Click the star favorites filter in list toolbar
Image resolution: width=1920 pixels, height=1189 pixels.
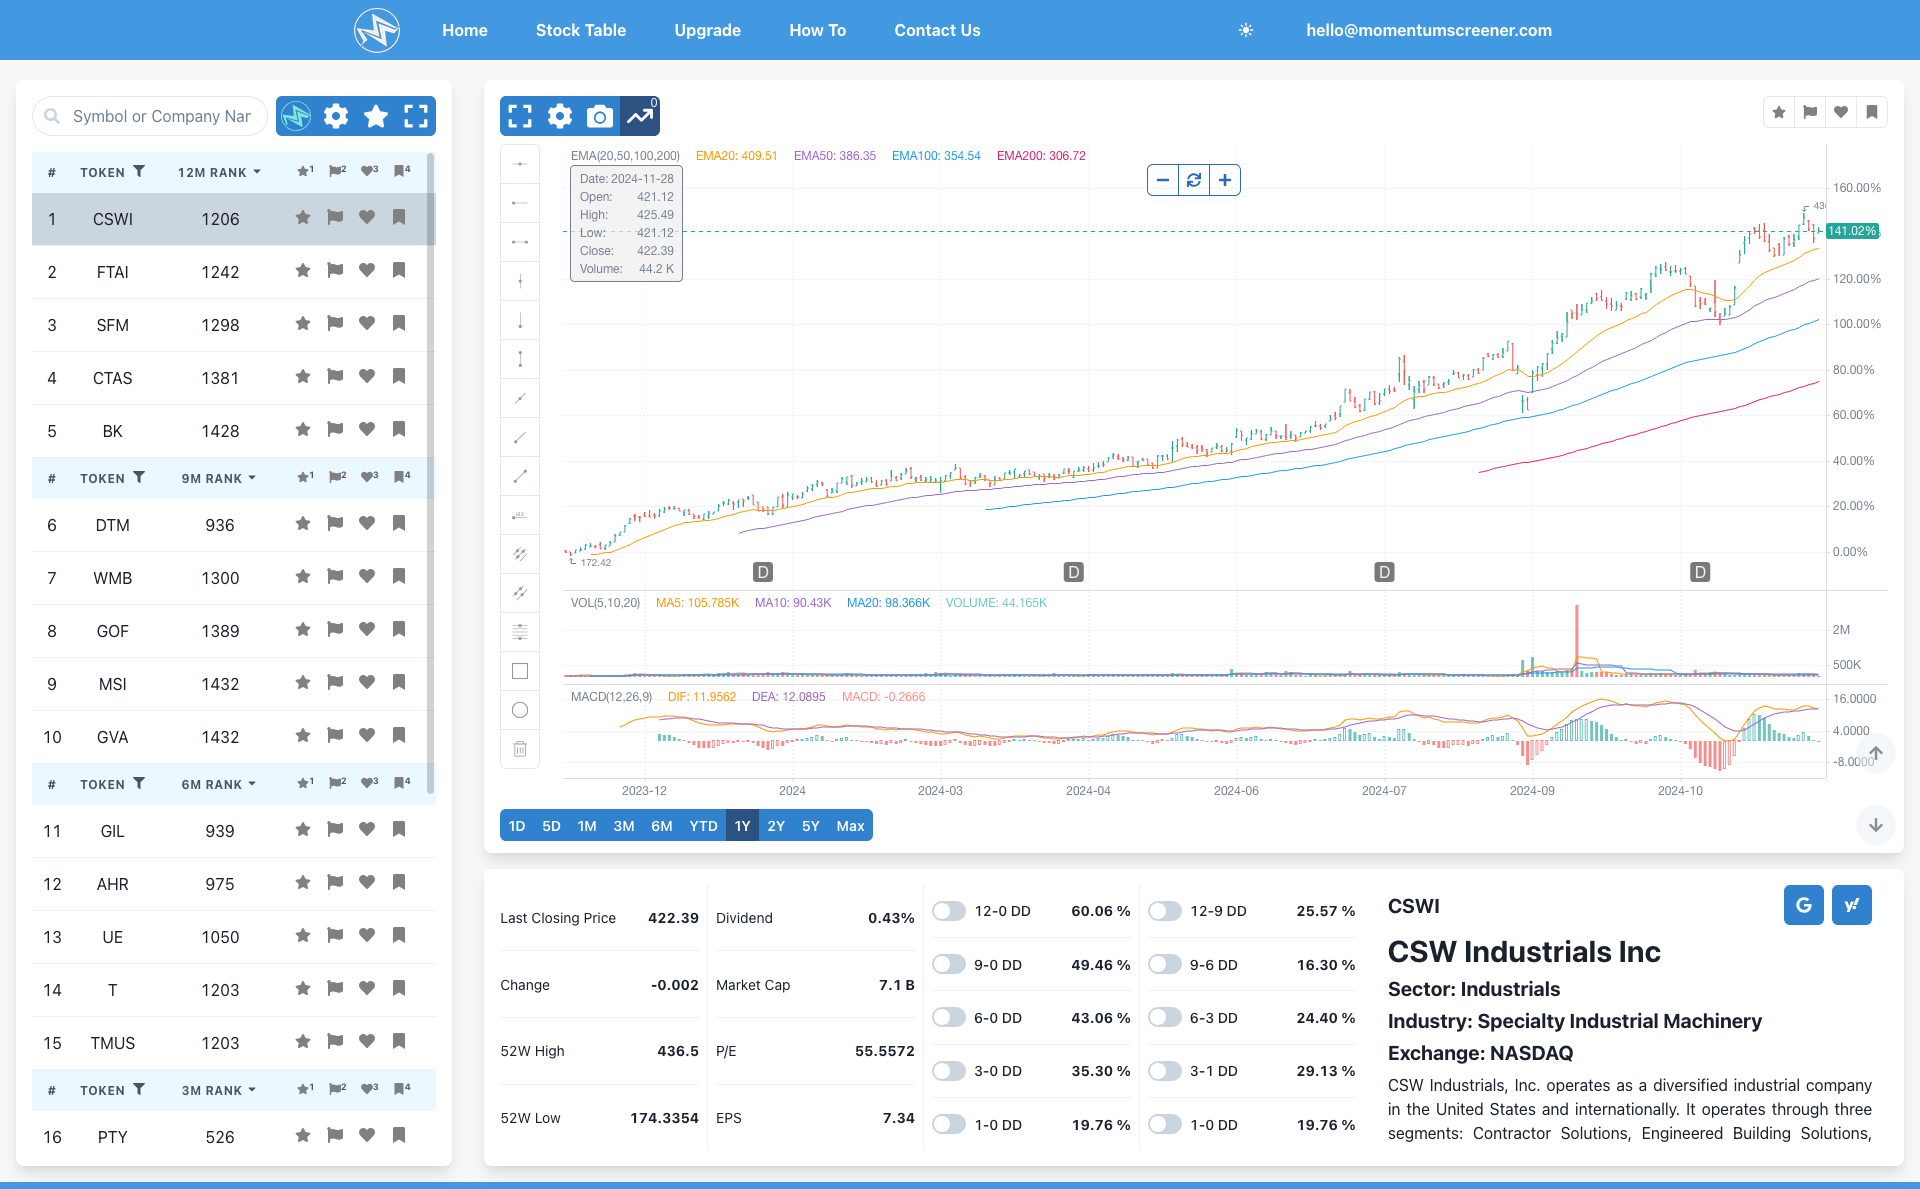376,116
